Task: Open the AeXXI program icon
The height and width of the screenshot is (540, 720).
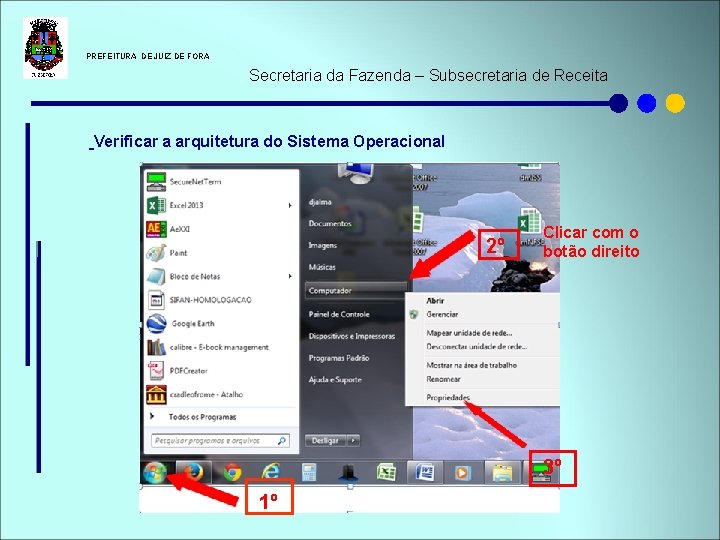Action: pyautogui.click(x=156, y=229)
